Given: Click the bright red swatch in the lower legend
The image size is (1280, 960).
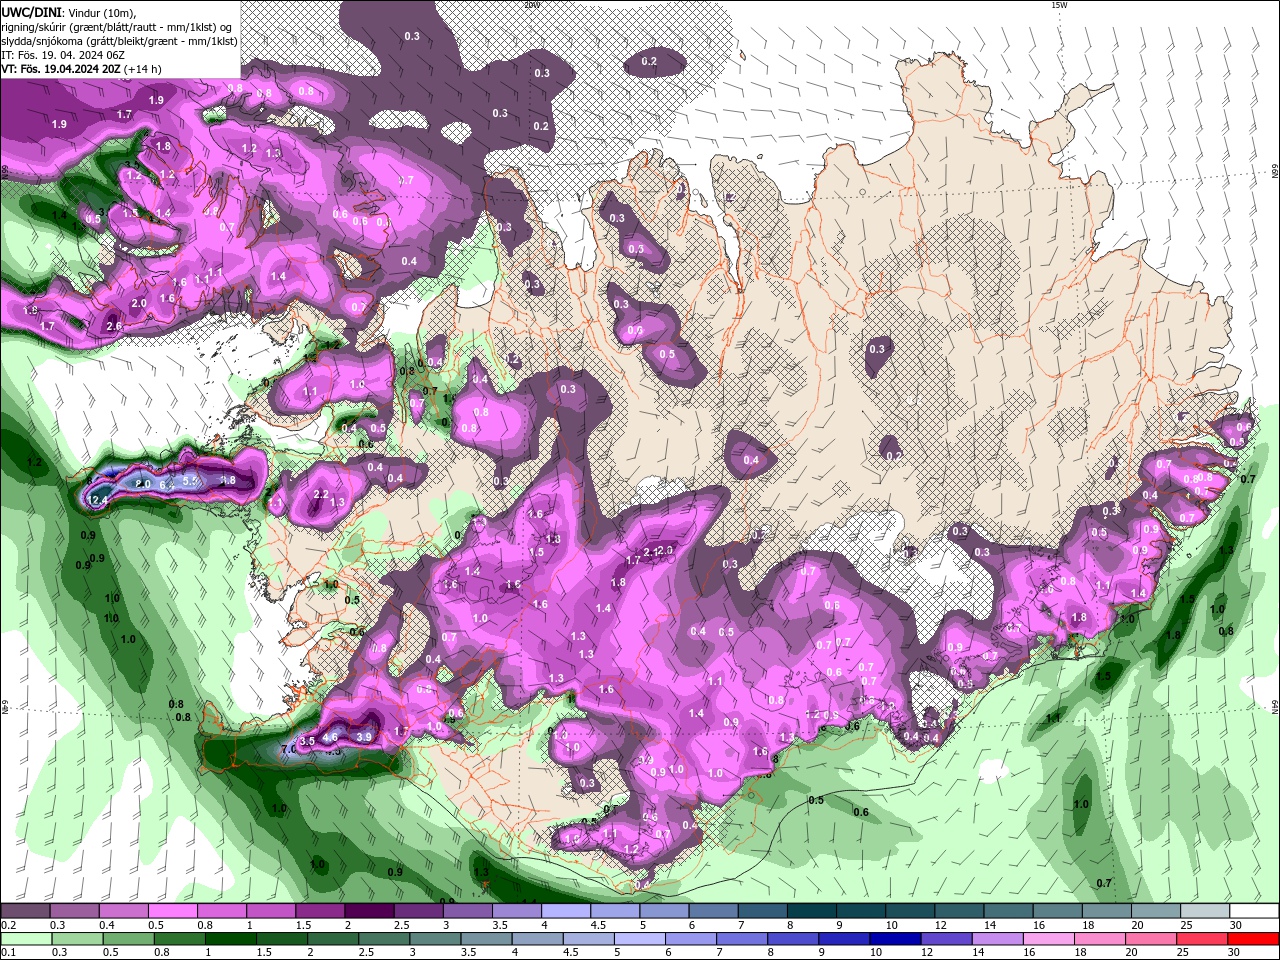Looking at the screenshot, I should click(x=1254, y=939).
